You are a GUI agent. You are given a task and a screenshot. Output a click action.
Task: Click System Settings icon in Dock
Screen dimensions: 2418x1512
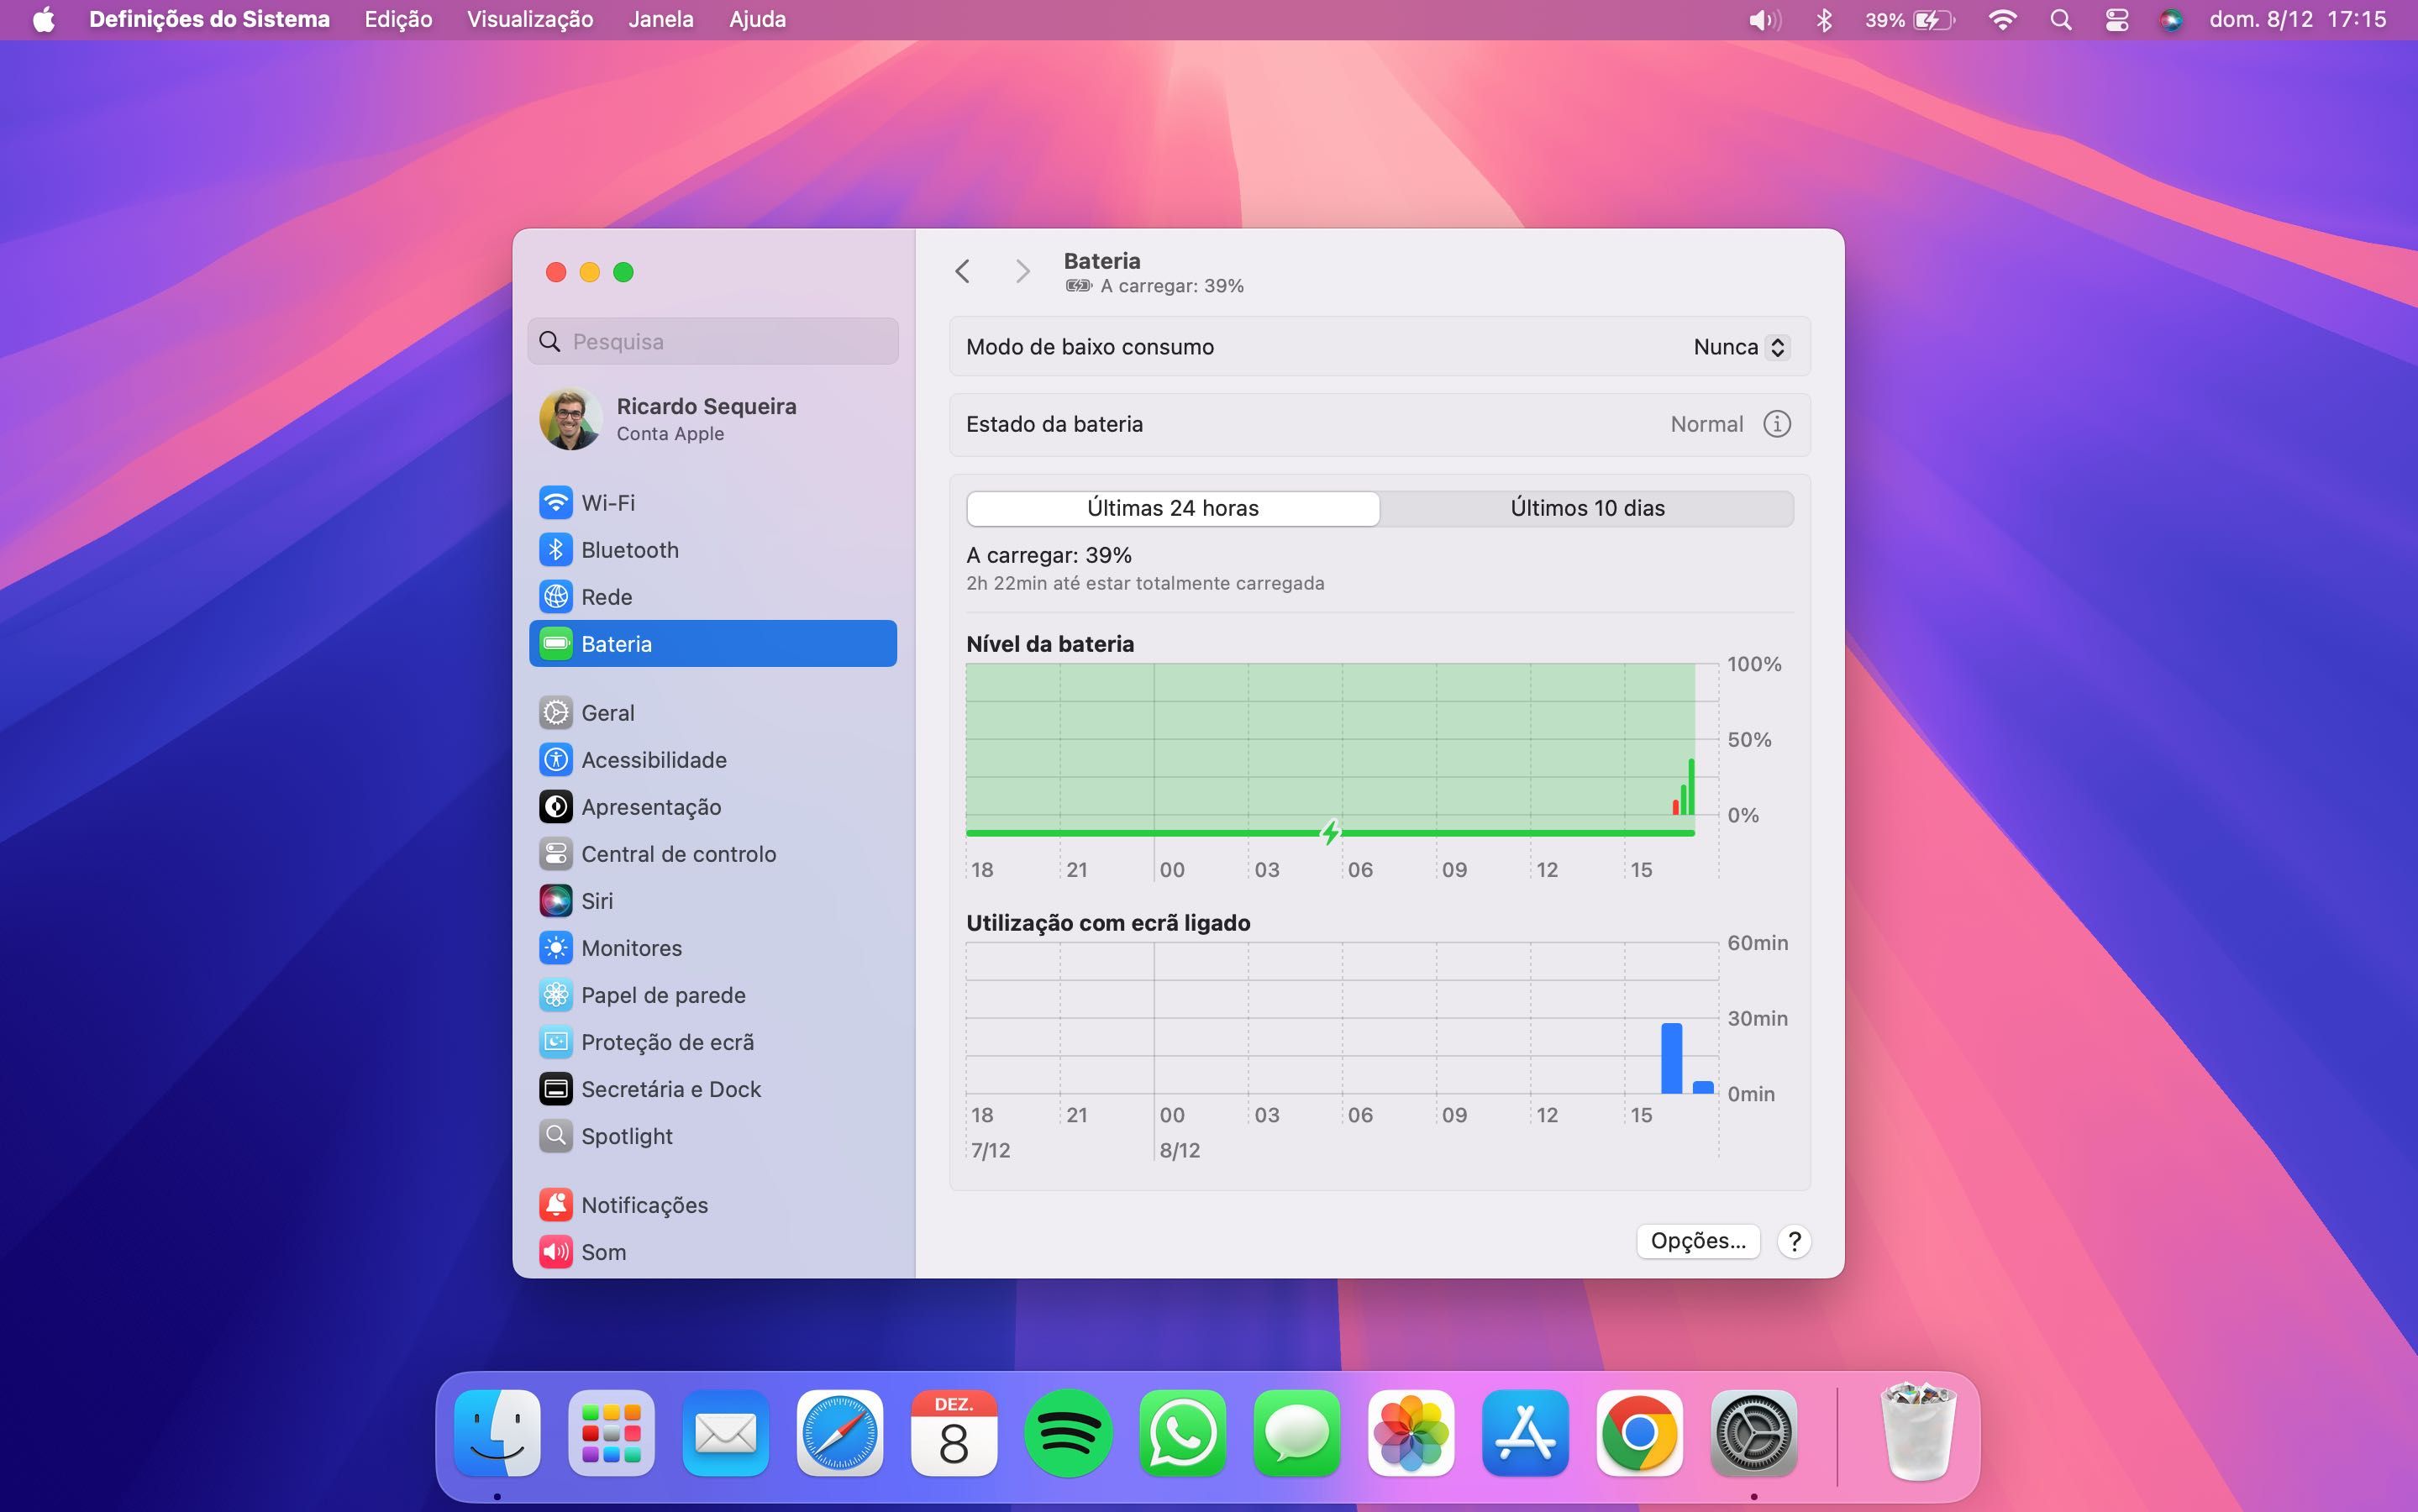pyautogui.click(x=1753, y=1433)
